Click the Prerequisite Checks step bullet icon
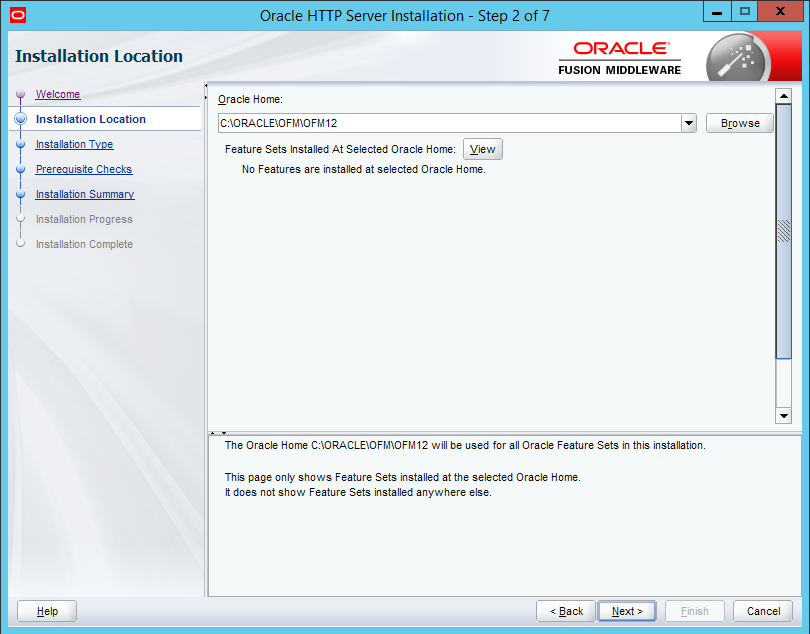Screen dimensions: 810x634 point(20,169)
